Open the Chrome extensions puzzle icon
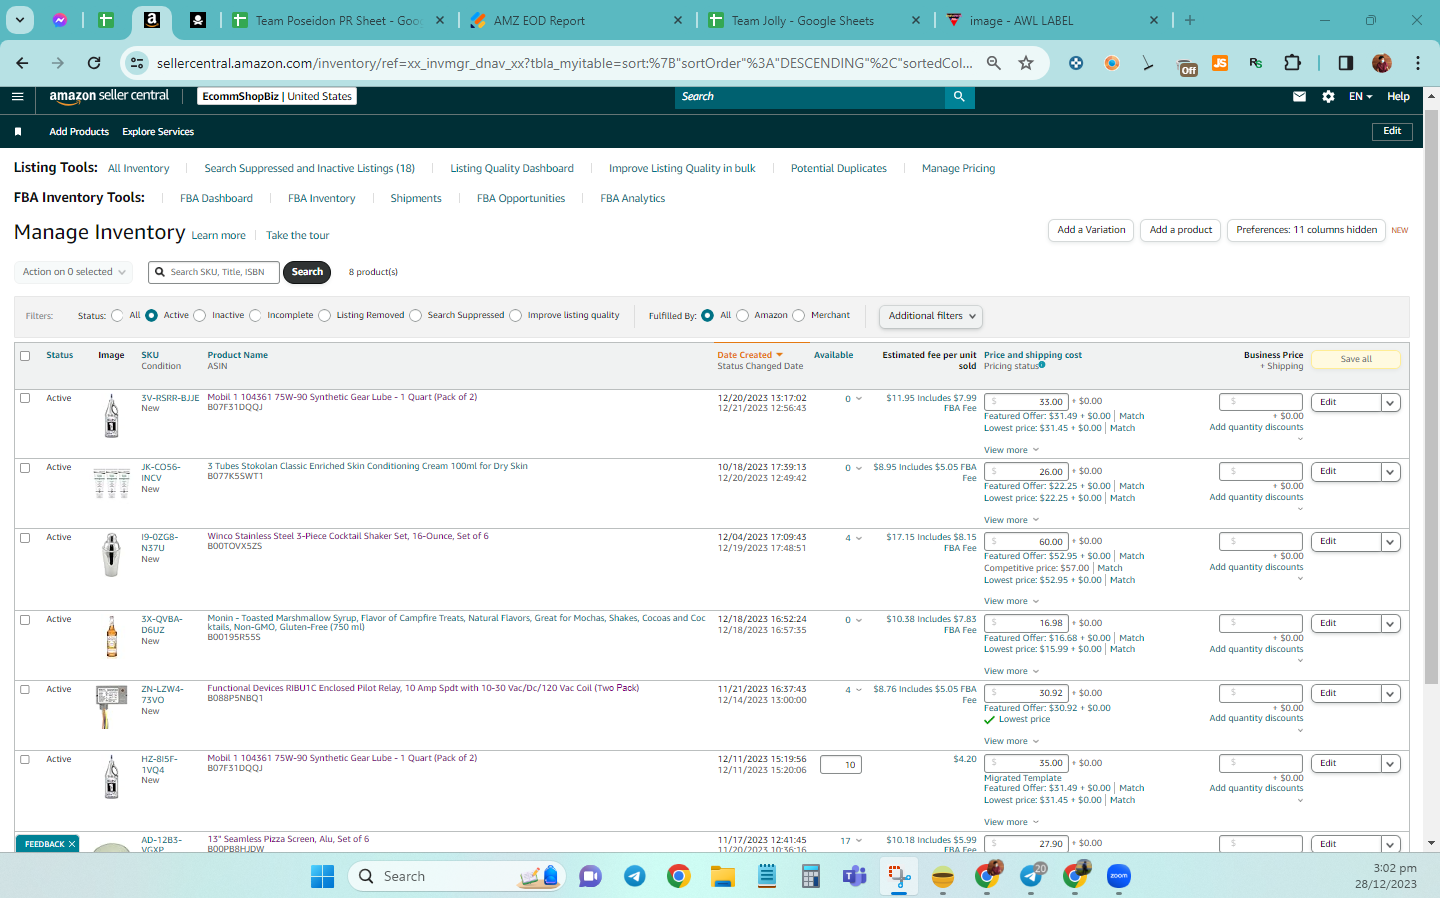Screen dimensions: 1440x898 pos(1292,63)
